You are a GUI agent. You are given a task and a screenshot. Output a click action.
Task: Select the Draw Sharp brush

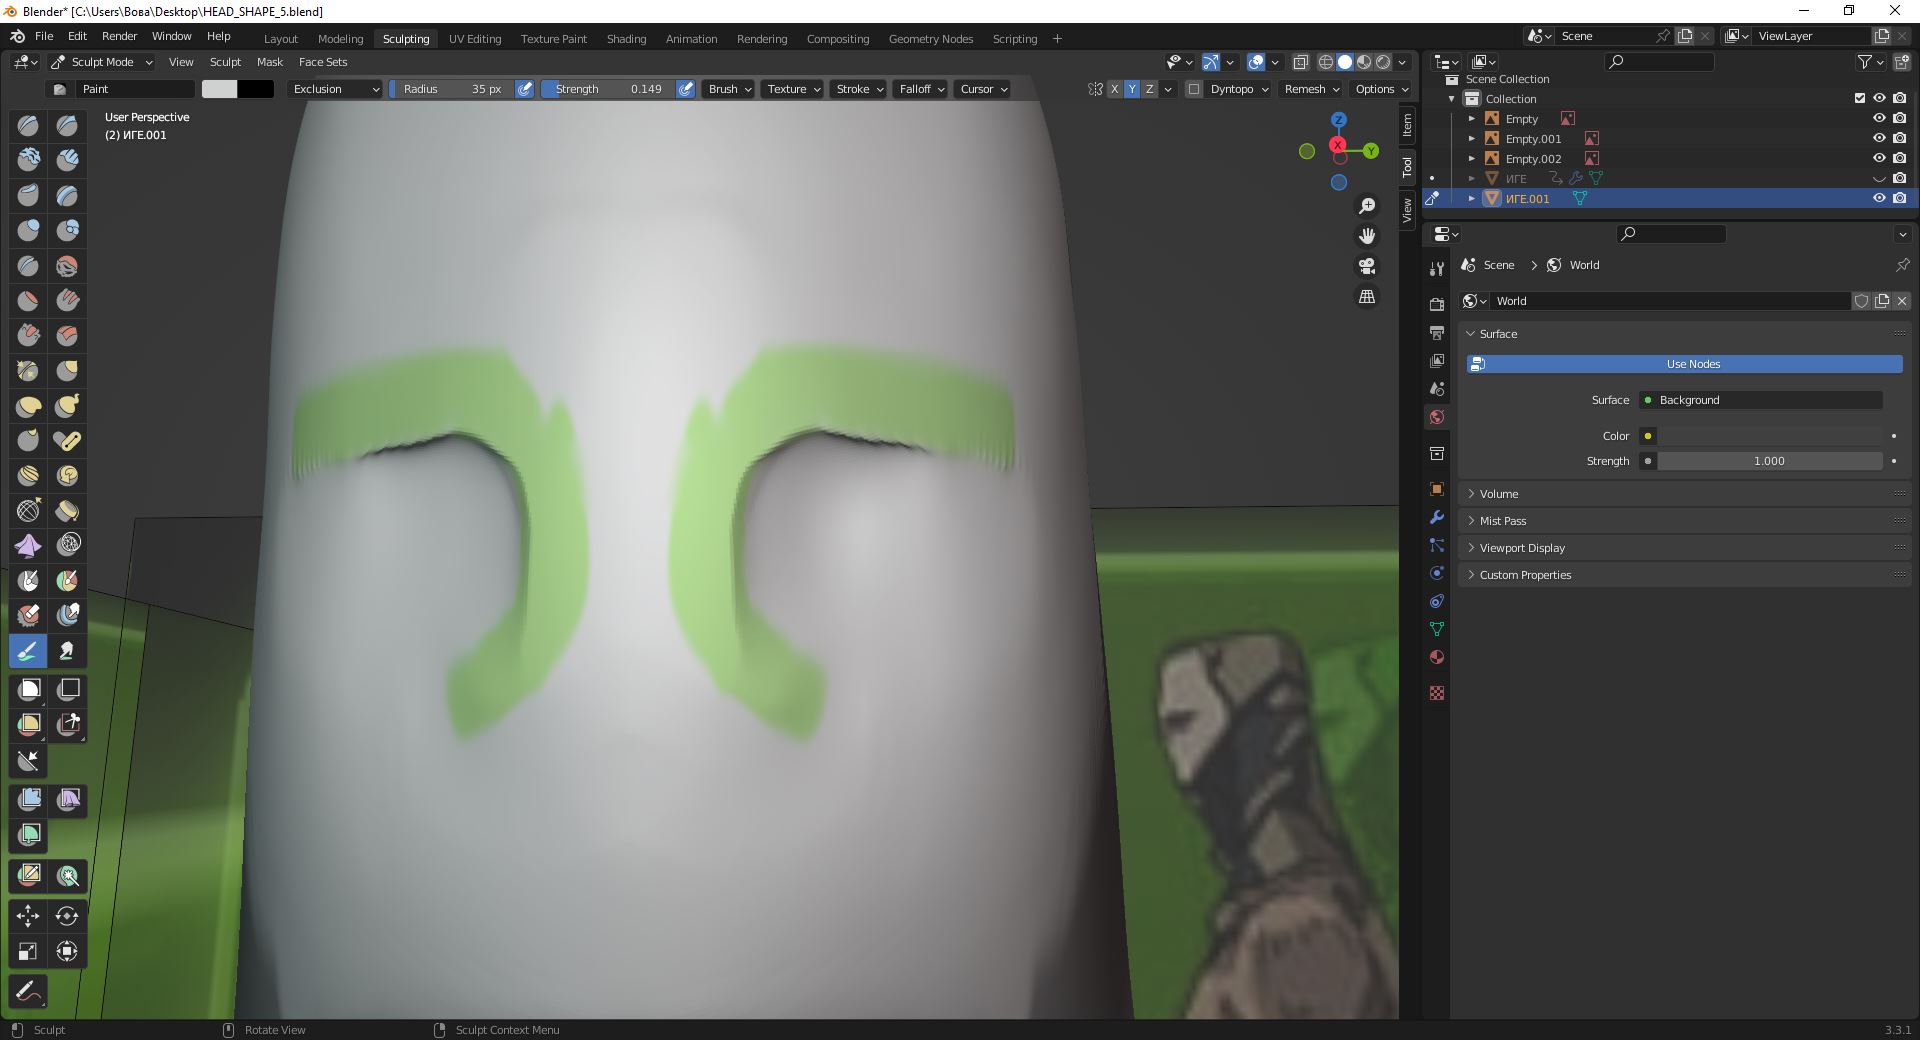67,125
